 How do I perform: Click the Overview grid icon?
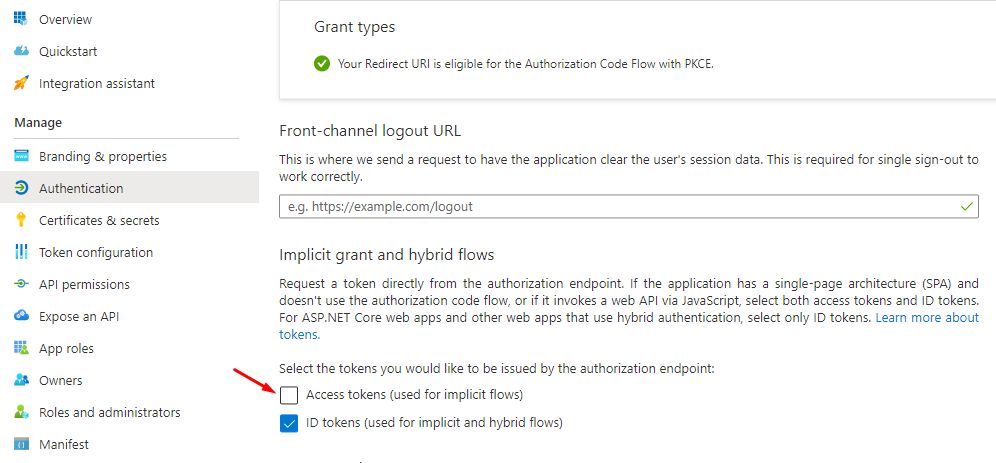pyautogui.click(x=21, y=19)
